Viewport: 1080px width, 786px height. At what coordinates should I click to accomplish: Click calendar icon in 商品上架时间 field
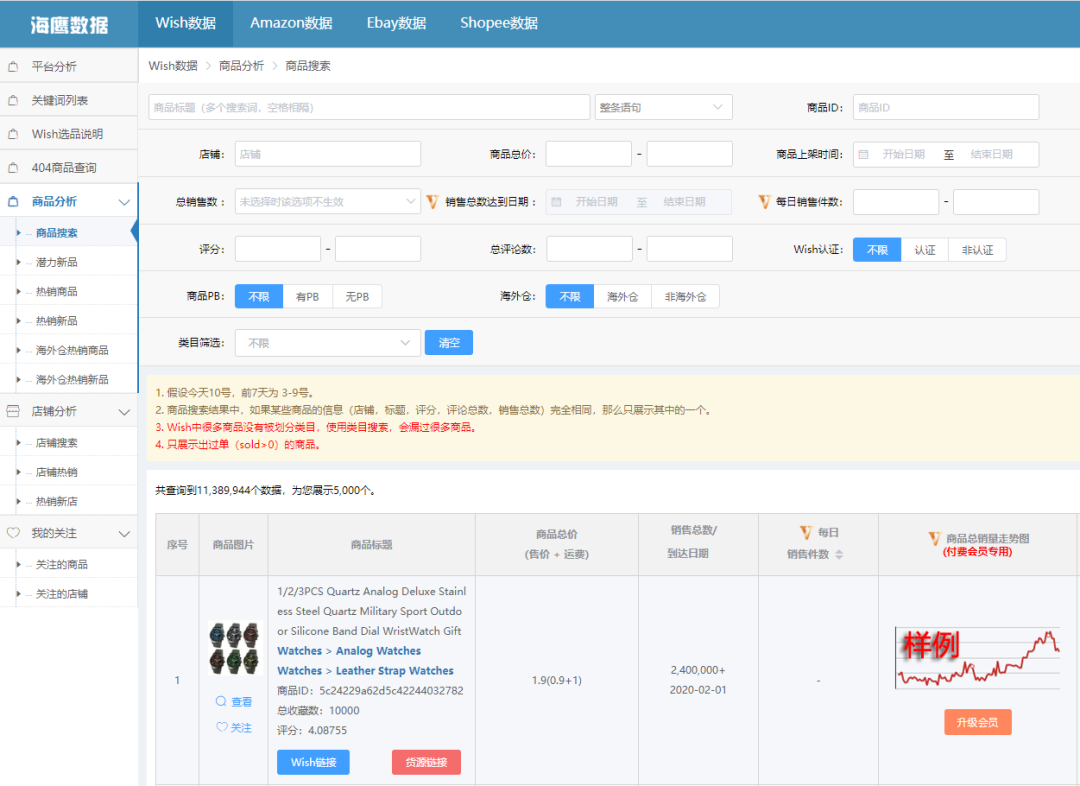pyautogui.click(x=864, y=154)
